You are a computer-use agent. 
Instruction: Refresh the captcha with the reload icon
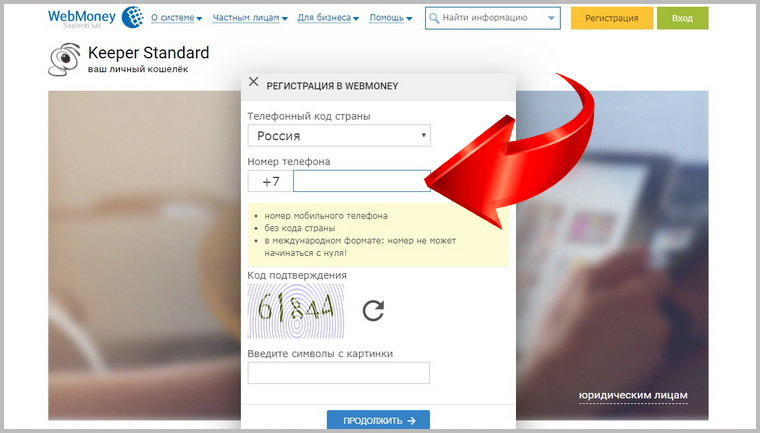pyautogui.click(x=373, y=311)
